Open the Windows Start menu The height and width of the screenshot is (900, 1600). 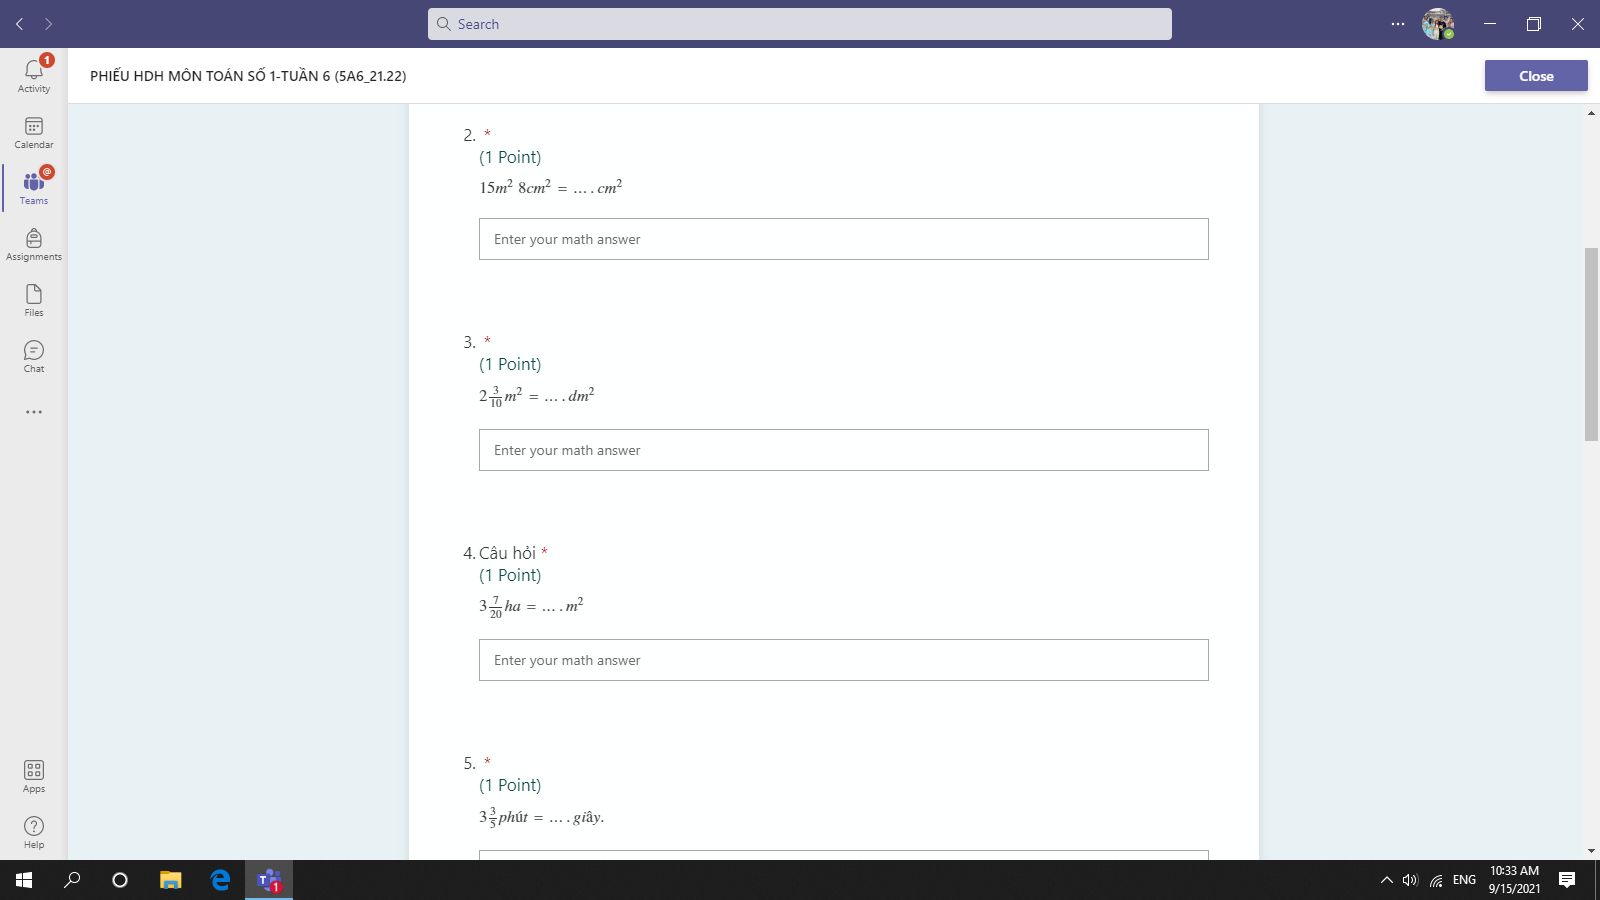(x=24, y=880)
